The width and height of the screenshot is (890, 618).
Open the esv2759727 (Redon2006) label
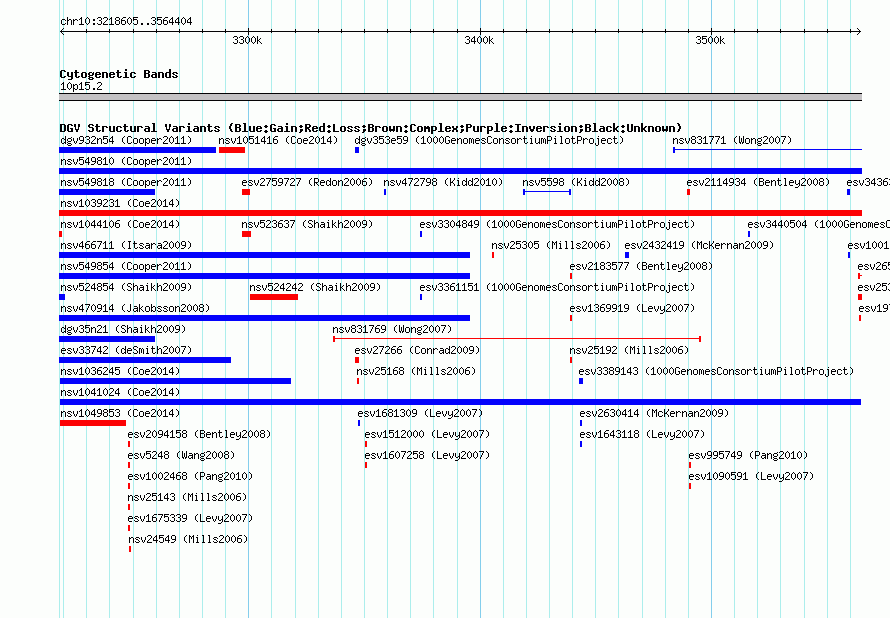pyautogui.click(x=307, y=182)
